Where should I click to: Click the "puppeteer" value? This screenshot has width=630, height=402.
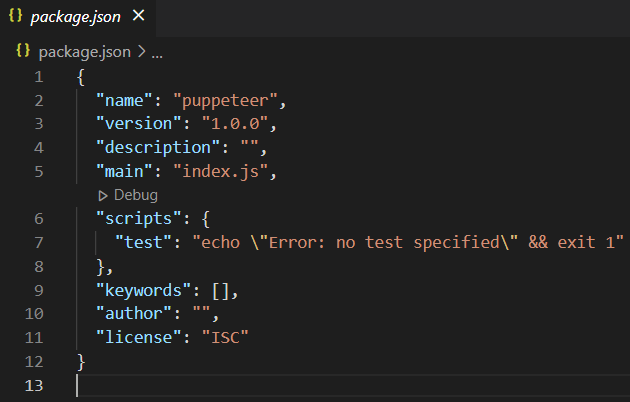[x=225, y=100]
